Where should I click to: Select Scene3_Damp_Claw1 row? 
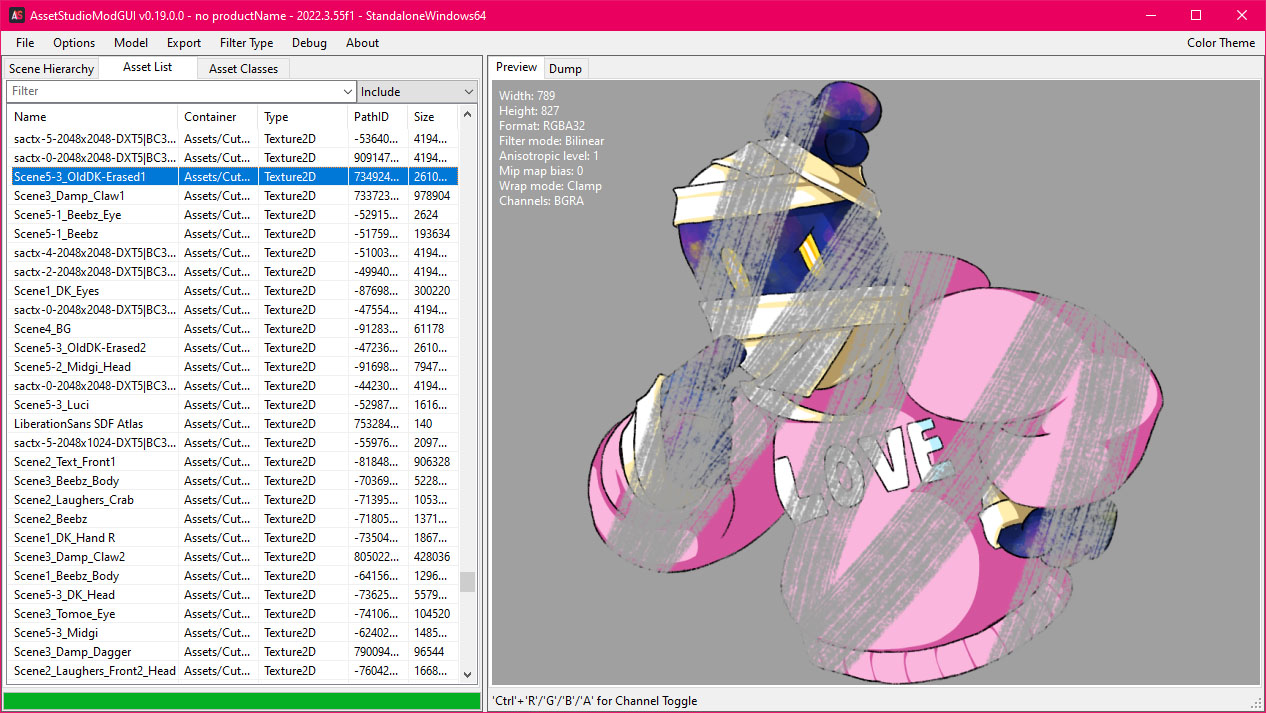234,196
